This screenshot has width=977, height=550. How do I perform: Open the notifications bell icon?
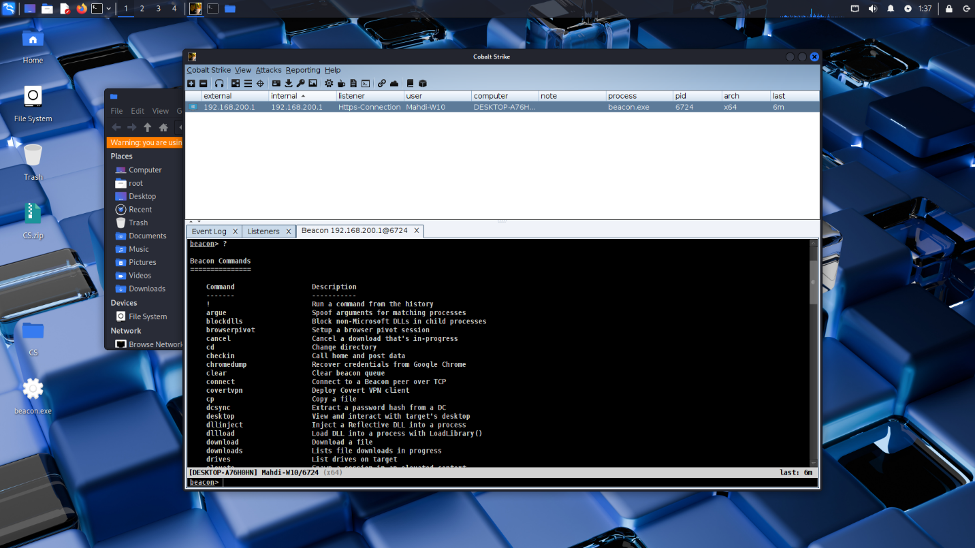click(x=890, y=9)
